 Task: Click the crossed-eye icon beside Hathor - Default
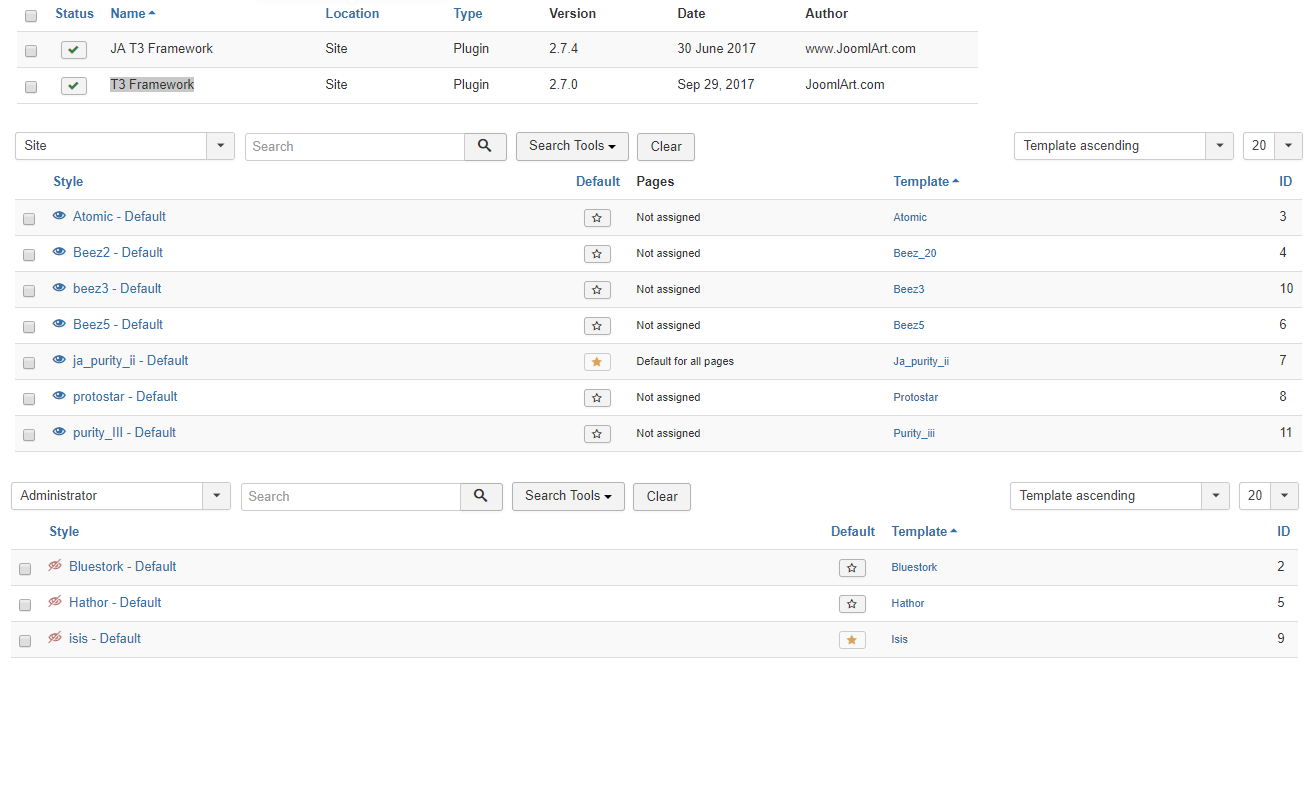[55, 602]
